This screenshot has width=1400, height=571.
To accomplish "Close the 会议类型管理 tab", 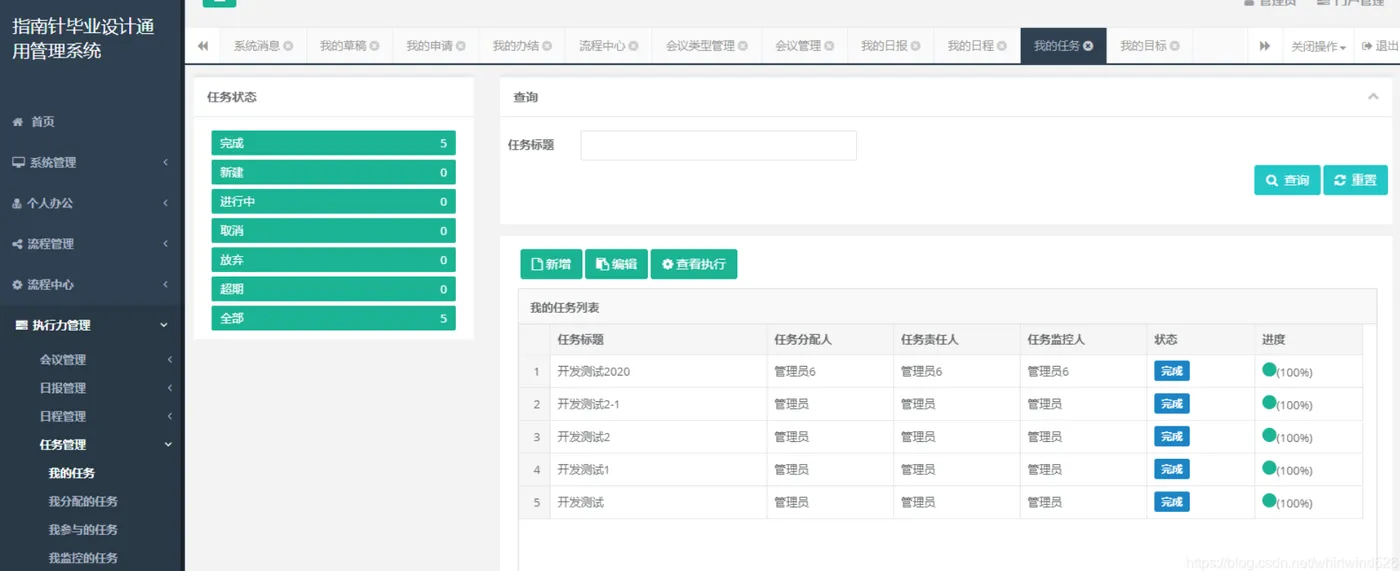I will 743,46.
